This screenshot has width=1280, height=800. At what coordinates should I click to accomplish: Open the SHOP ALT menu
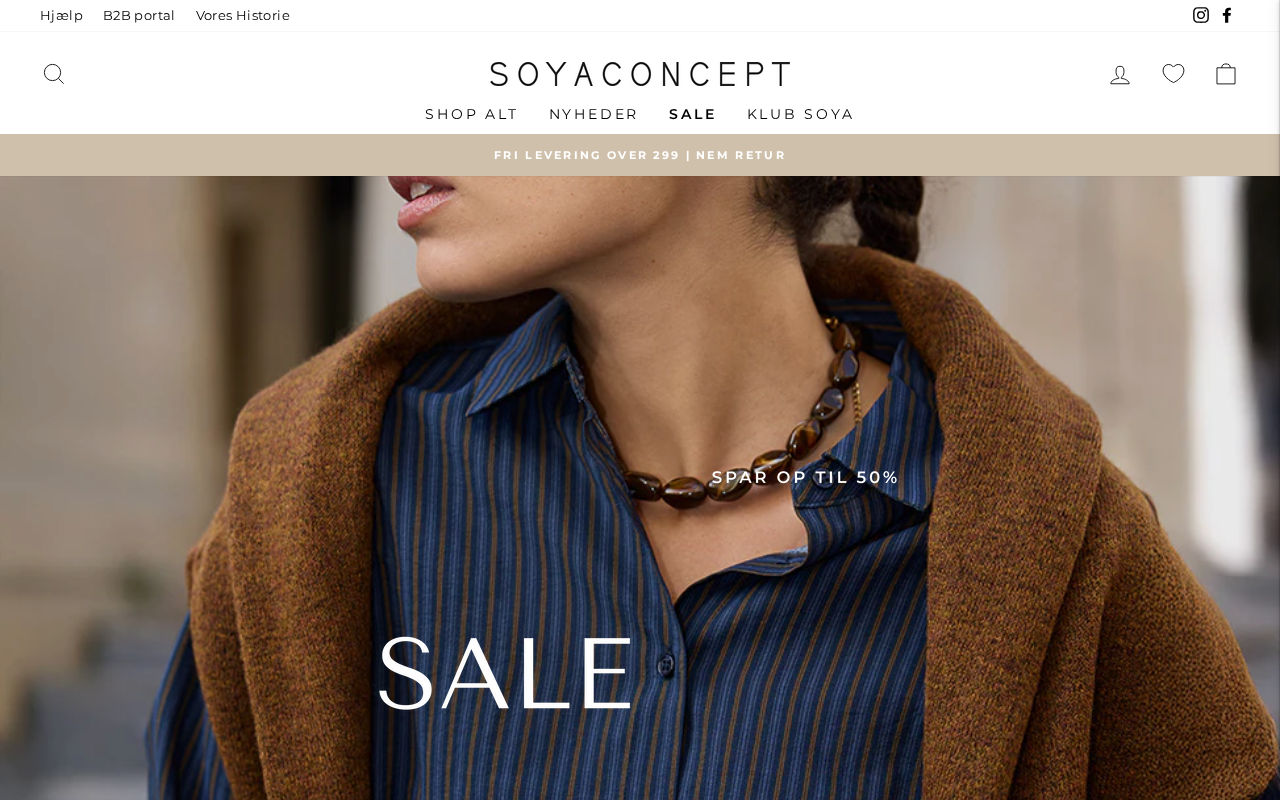click(471, 114)
